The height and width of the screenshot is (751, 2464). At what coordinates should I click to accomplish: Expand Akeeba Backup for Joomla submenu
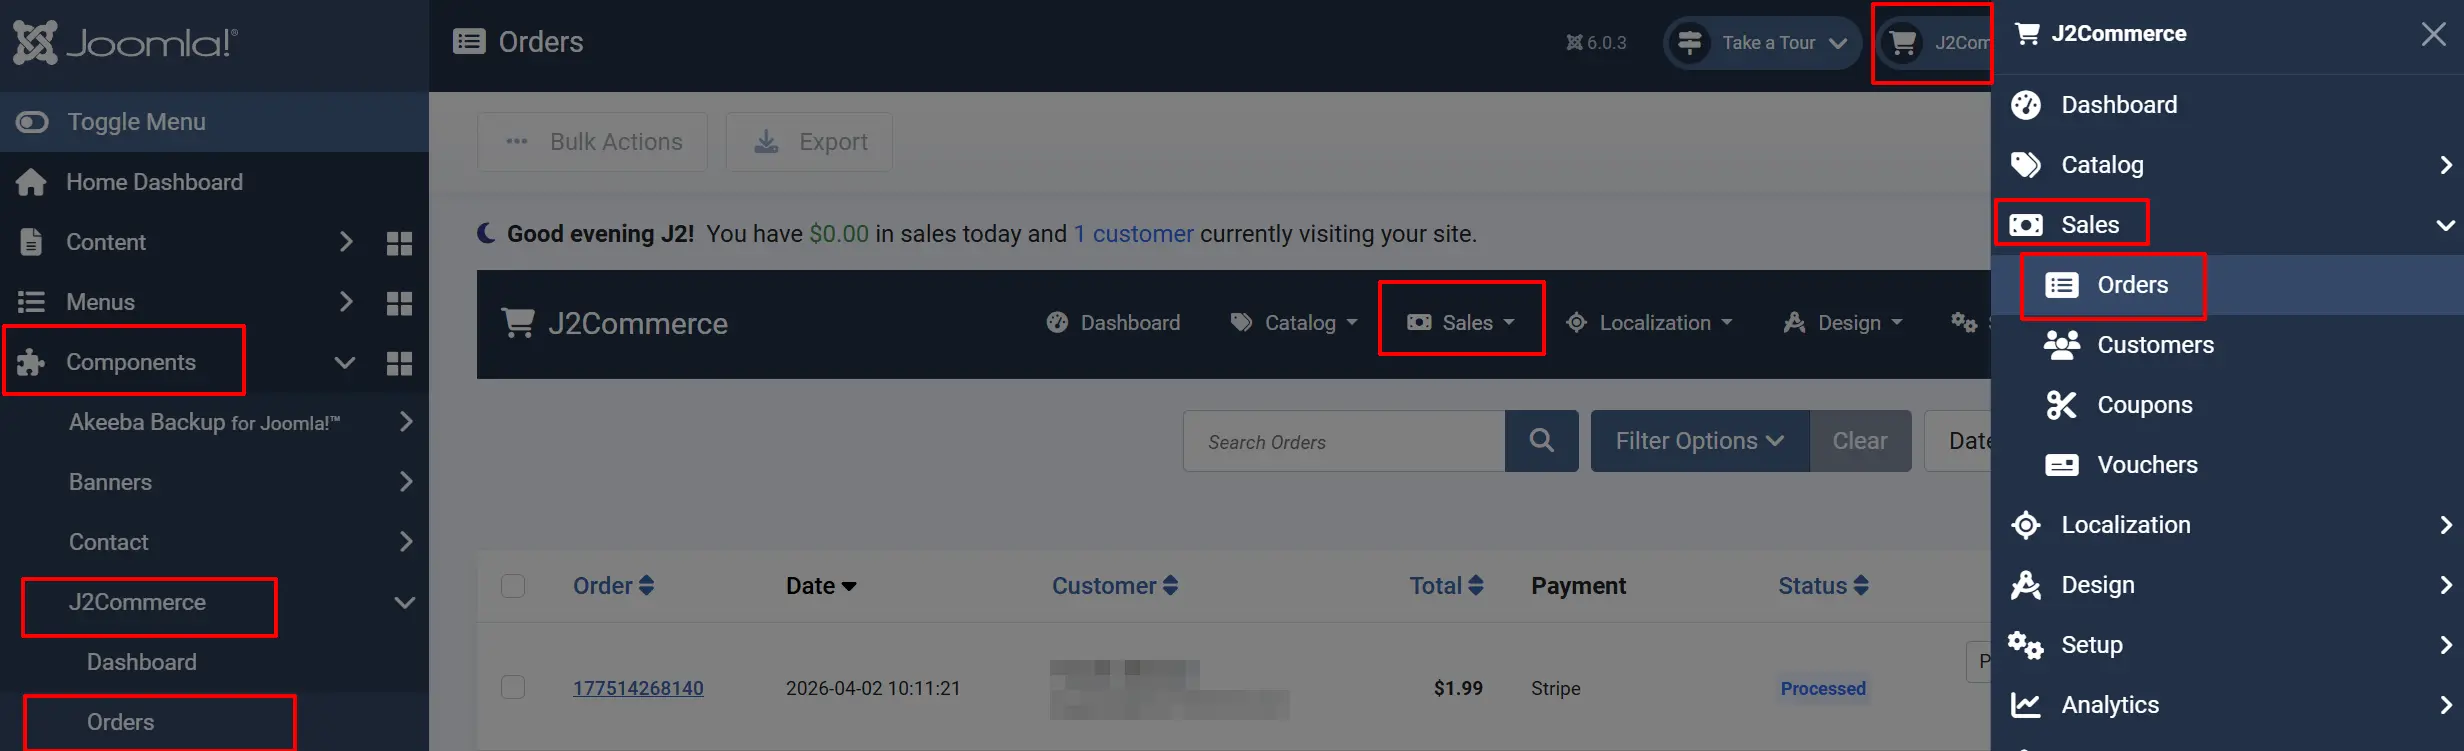pos(406,422)
